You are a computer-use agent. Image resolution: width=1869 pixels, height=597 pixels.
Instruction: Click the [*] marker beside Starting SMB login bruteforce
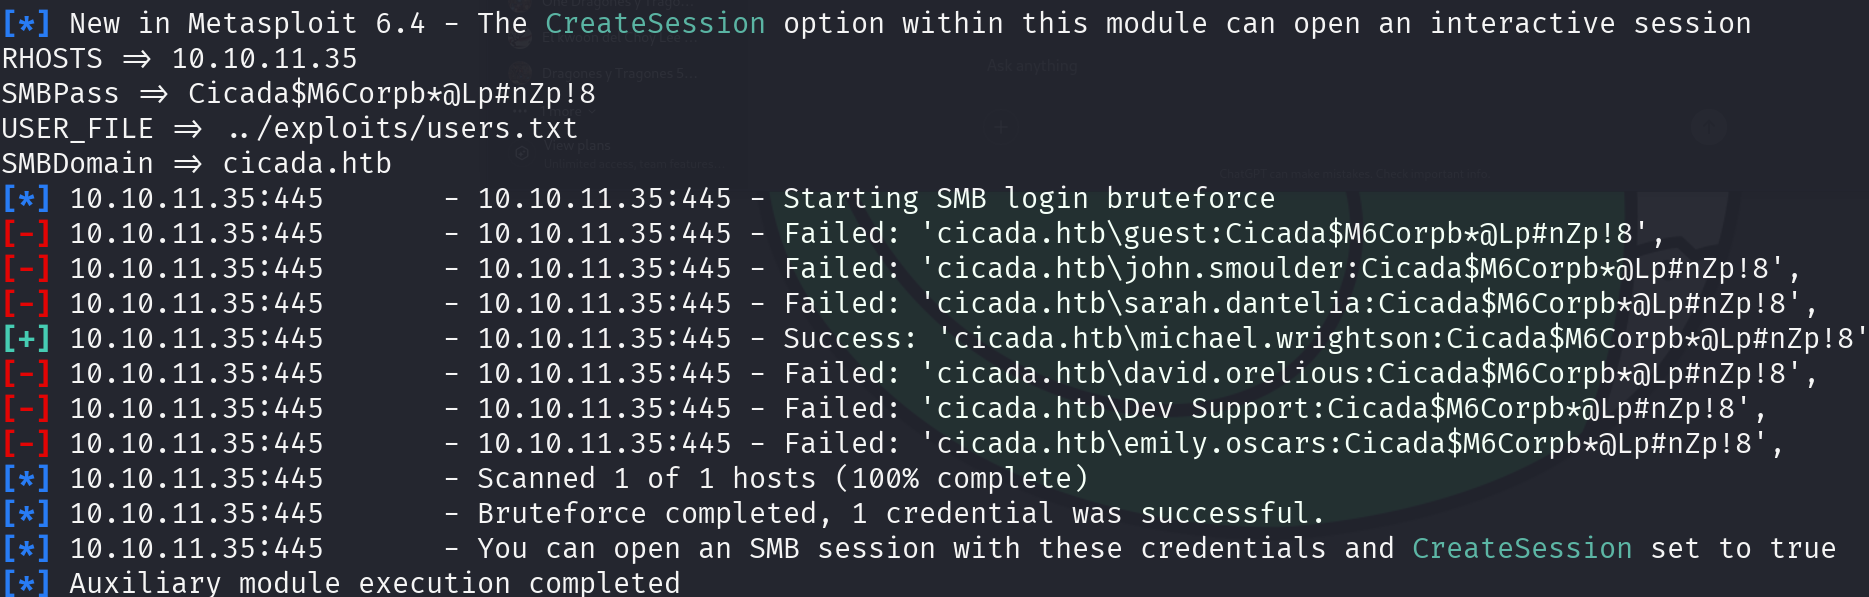pos(26,199)
